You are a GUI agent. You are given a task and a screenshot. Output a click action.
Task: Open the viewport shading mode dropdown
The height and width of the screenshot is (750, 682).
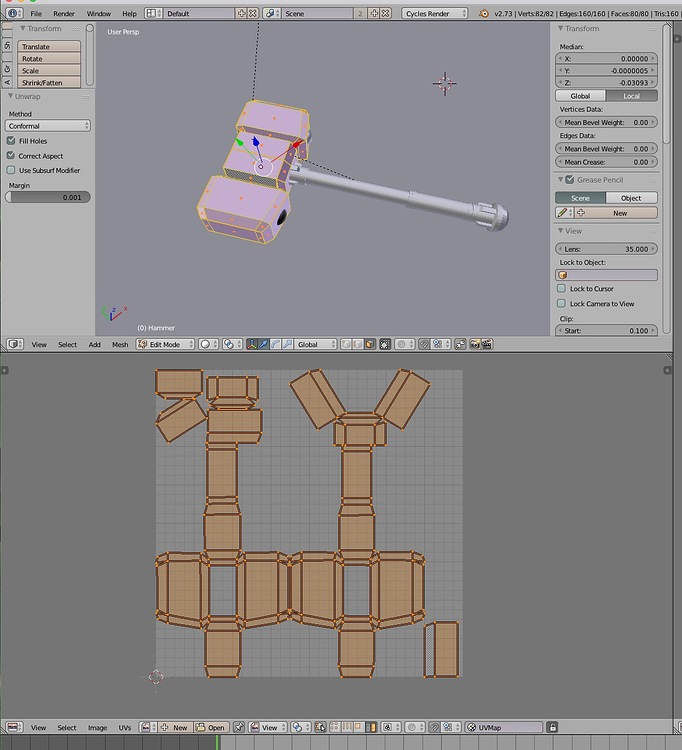[x=209, y=344]
